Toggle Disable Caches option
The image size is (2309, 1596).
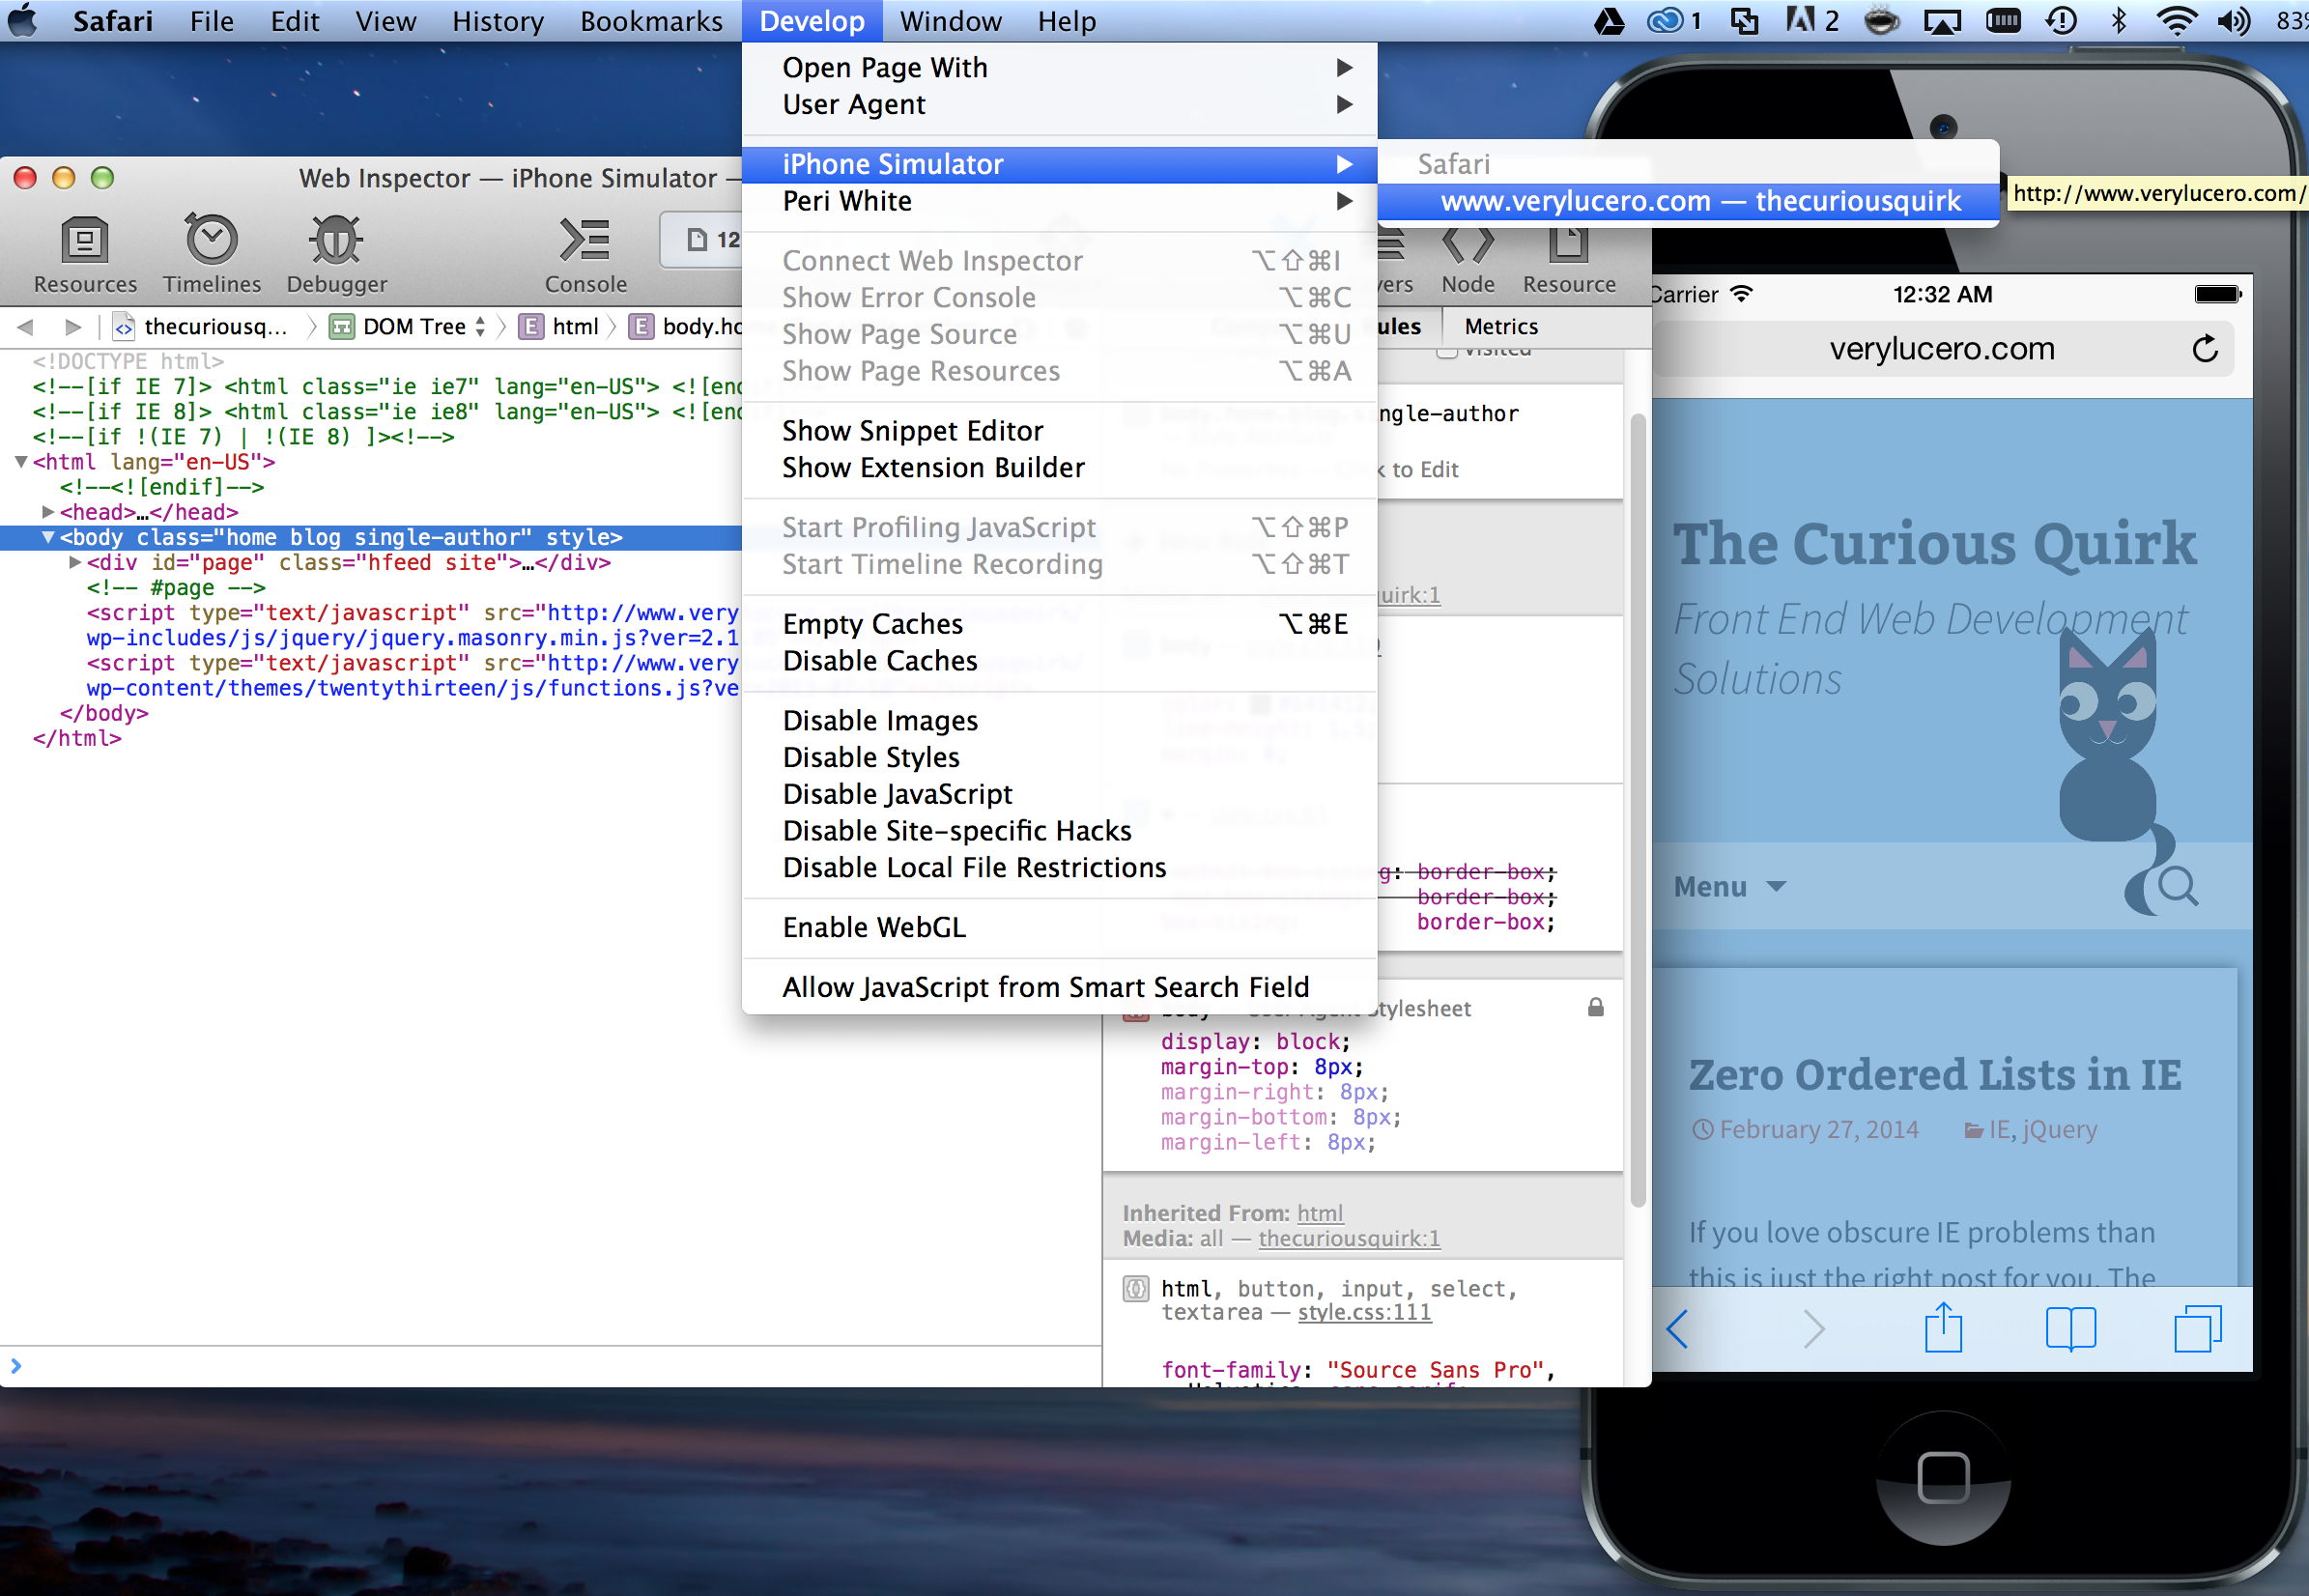[x=1059, y=661]
